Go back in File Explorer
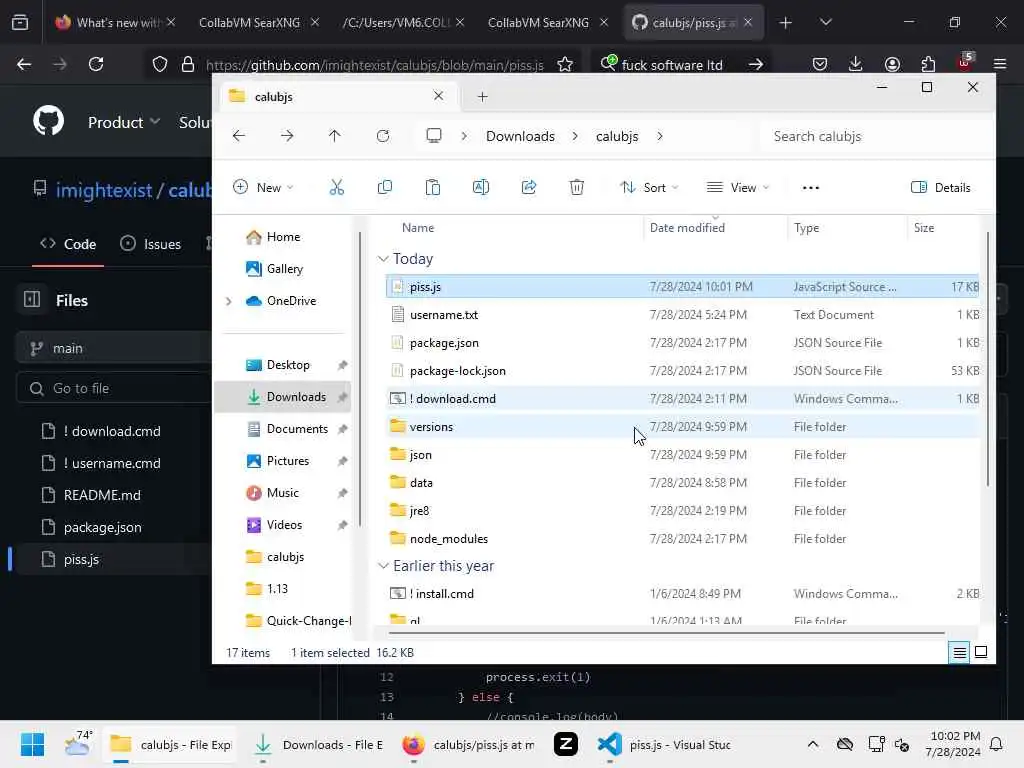 point(239,136)
